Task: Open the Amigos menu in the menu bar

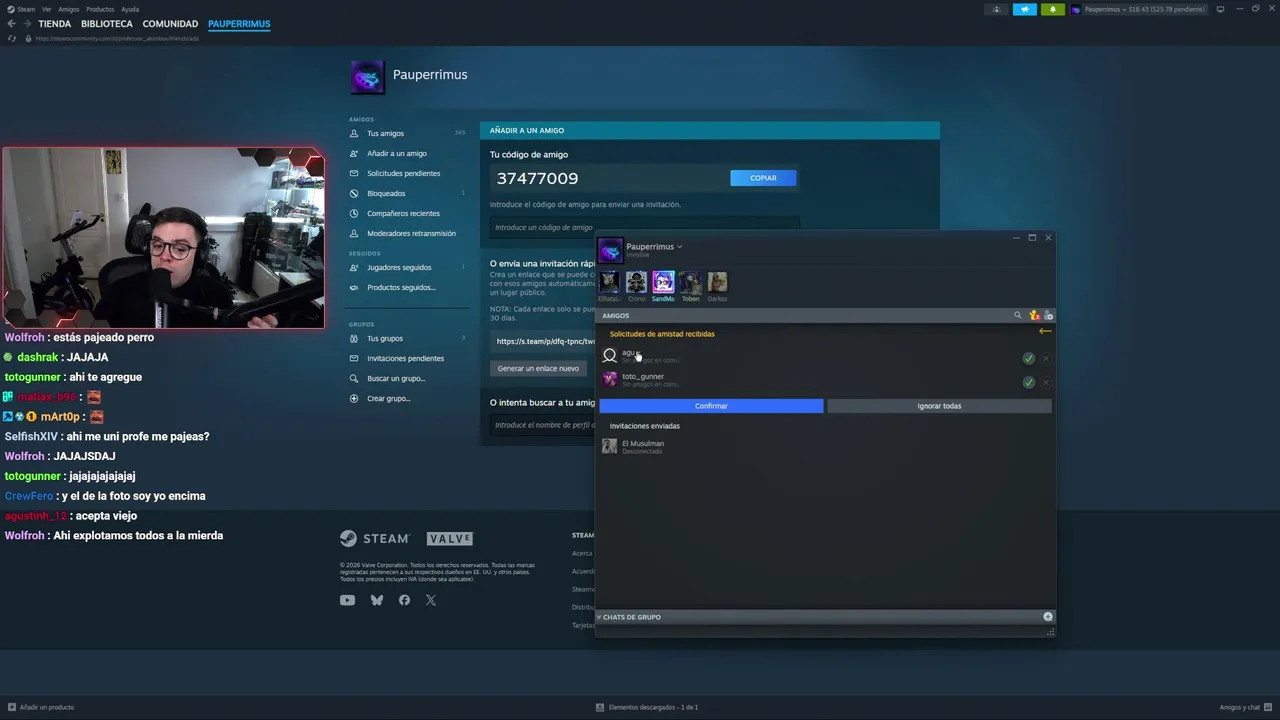Action: [68, 9]
